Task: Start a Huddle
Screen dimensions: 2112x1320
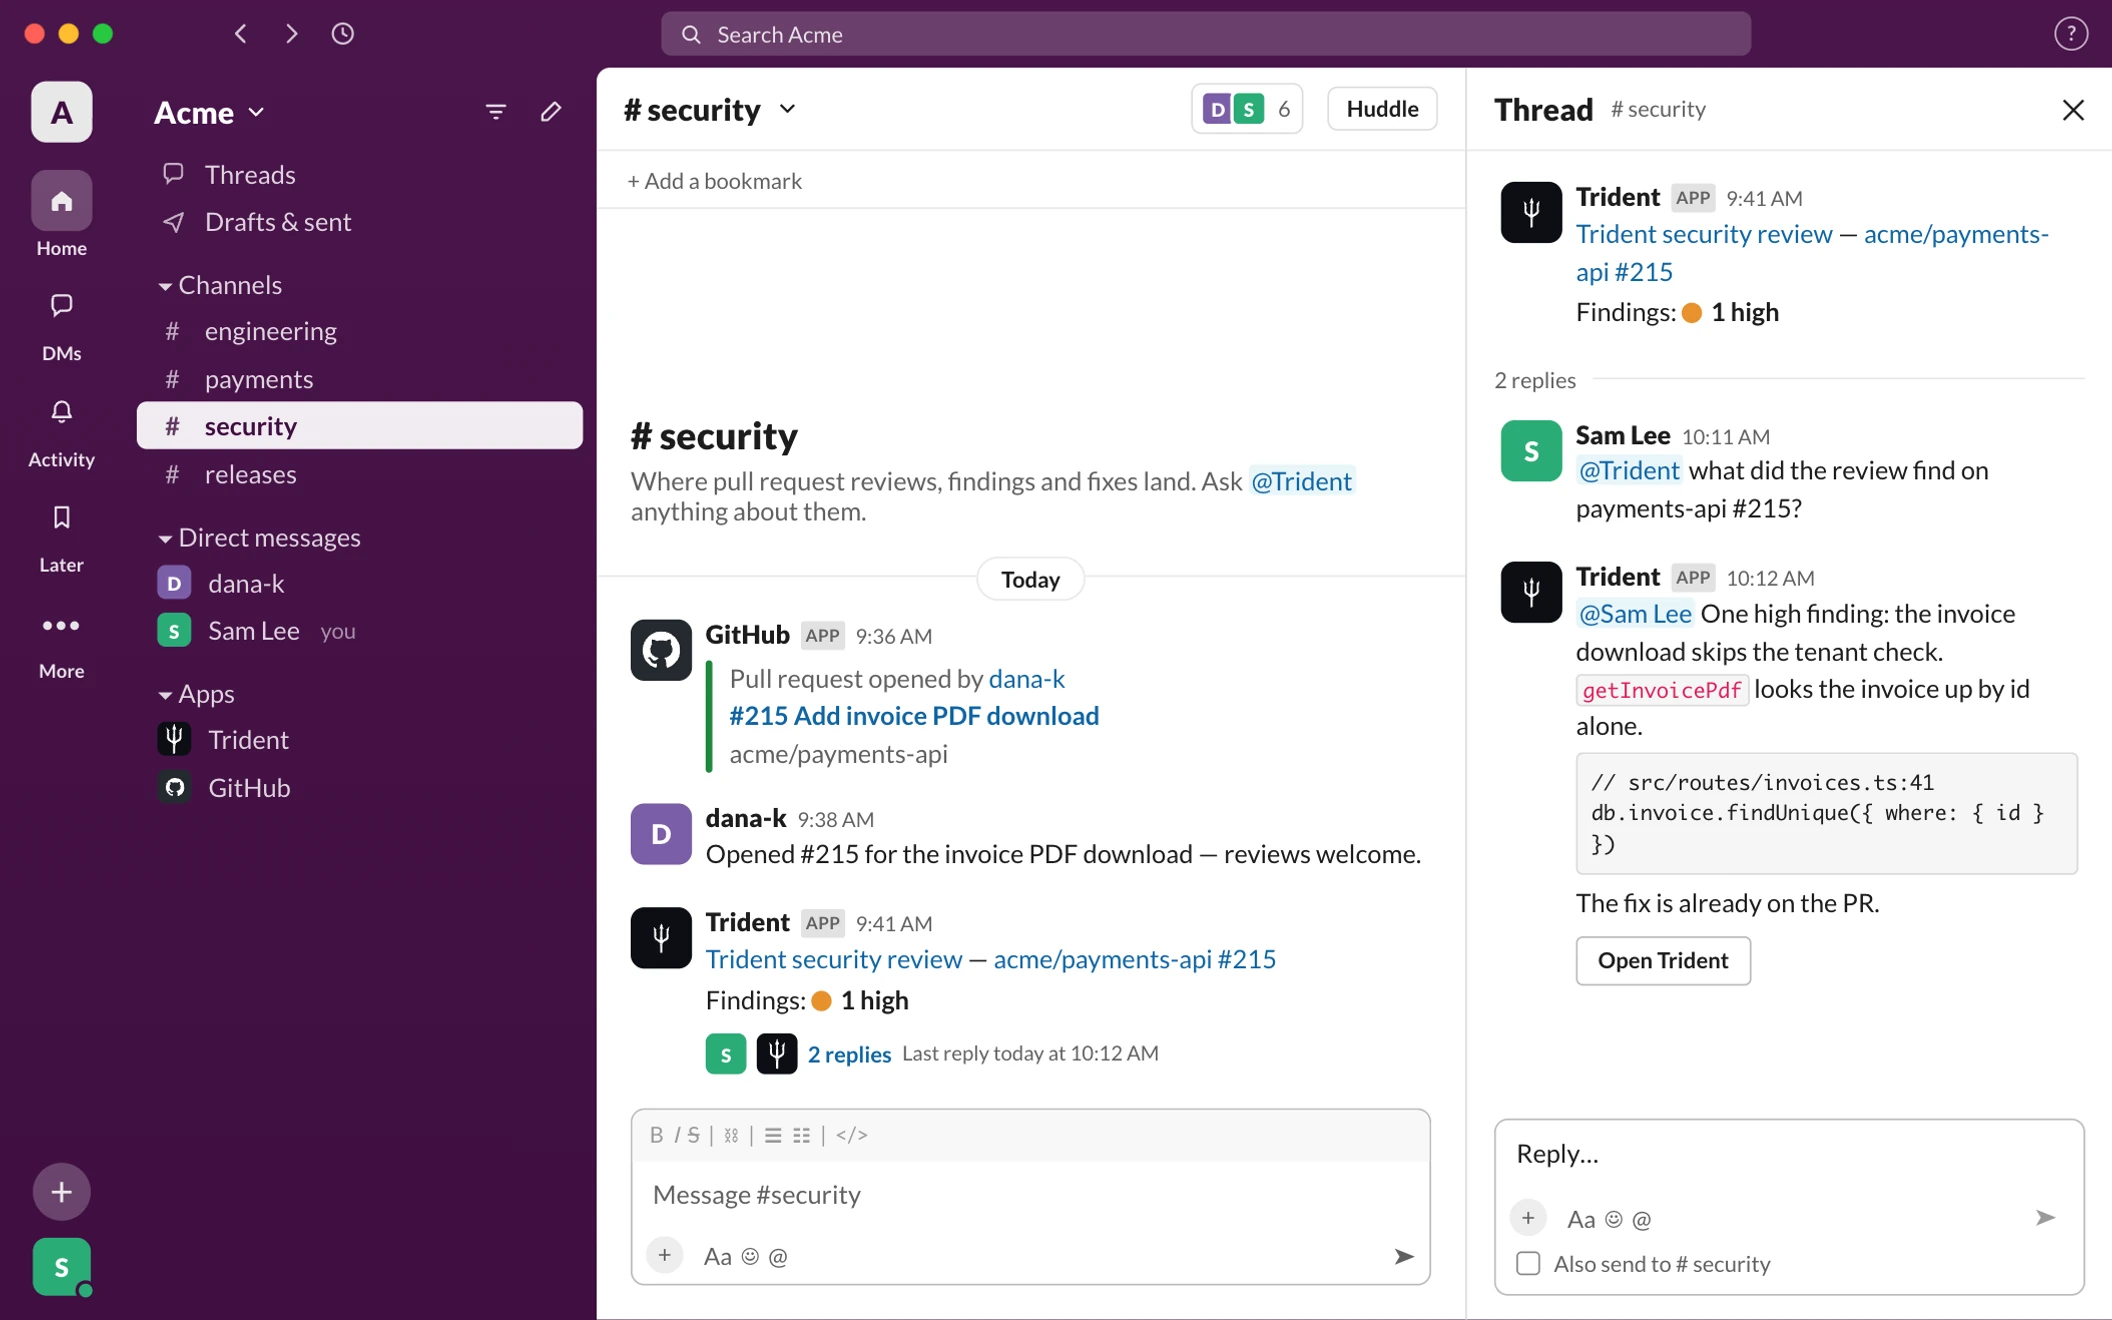Action: [1382, 109]
